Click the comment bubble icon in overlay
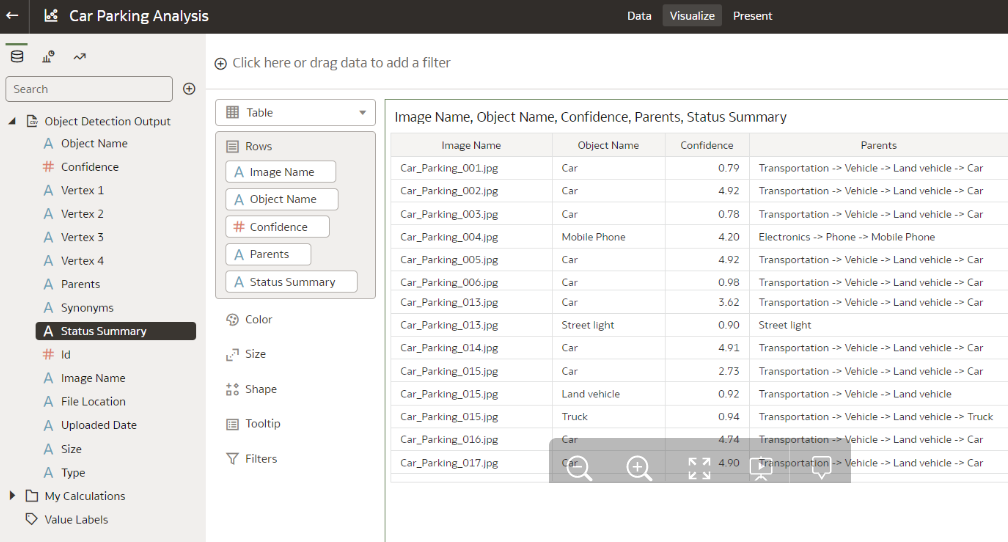The image size is (1008, 542). coord(821,467)
